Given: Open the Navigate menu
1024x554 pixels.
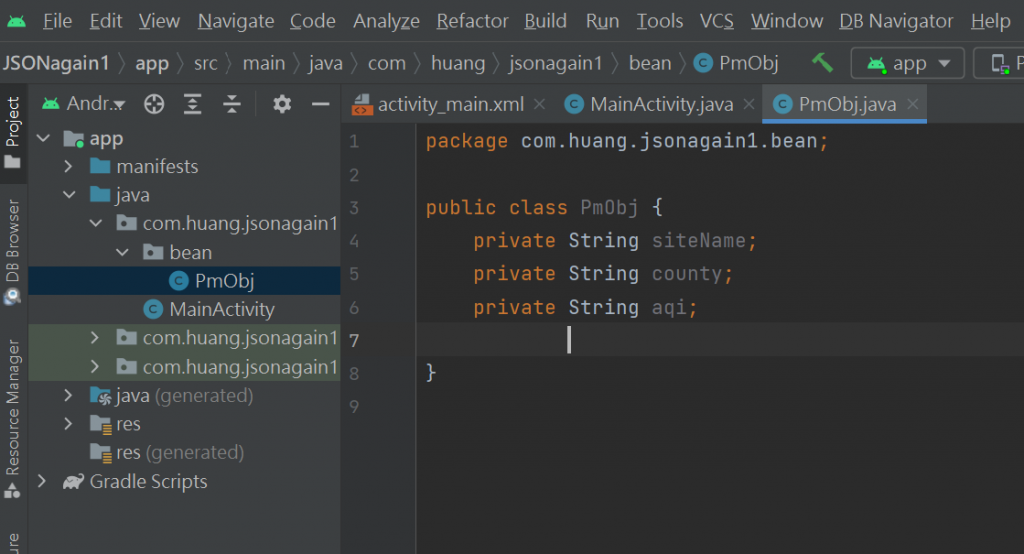Looking at the screenshot, I should click(236, 22).
